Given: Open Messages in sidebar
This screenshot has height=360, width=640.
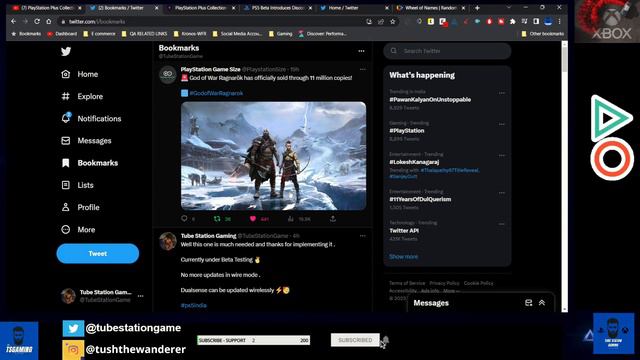Looking at the screenshot, I should 86,141.
